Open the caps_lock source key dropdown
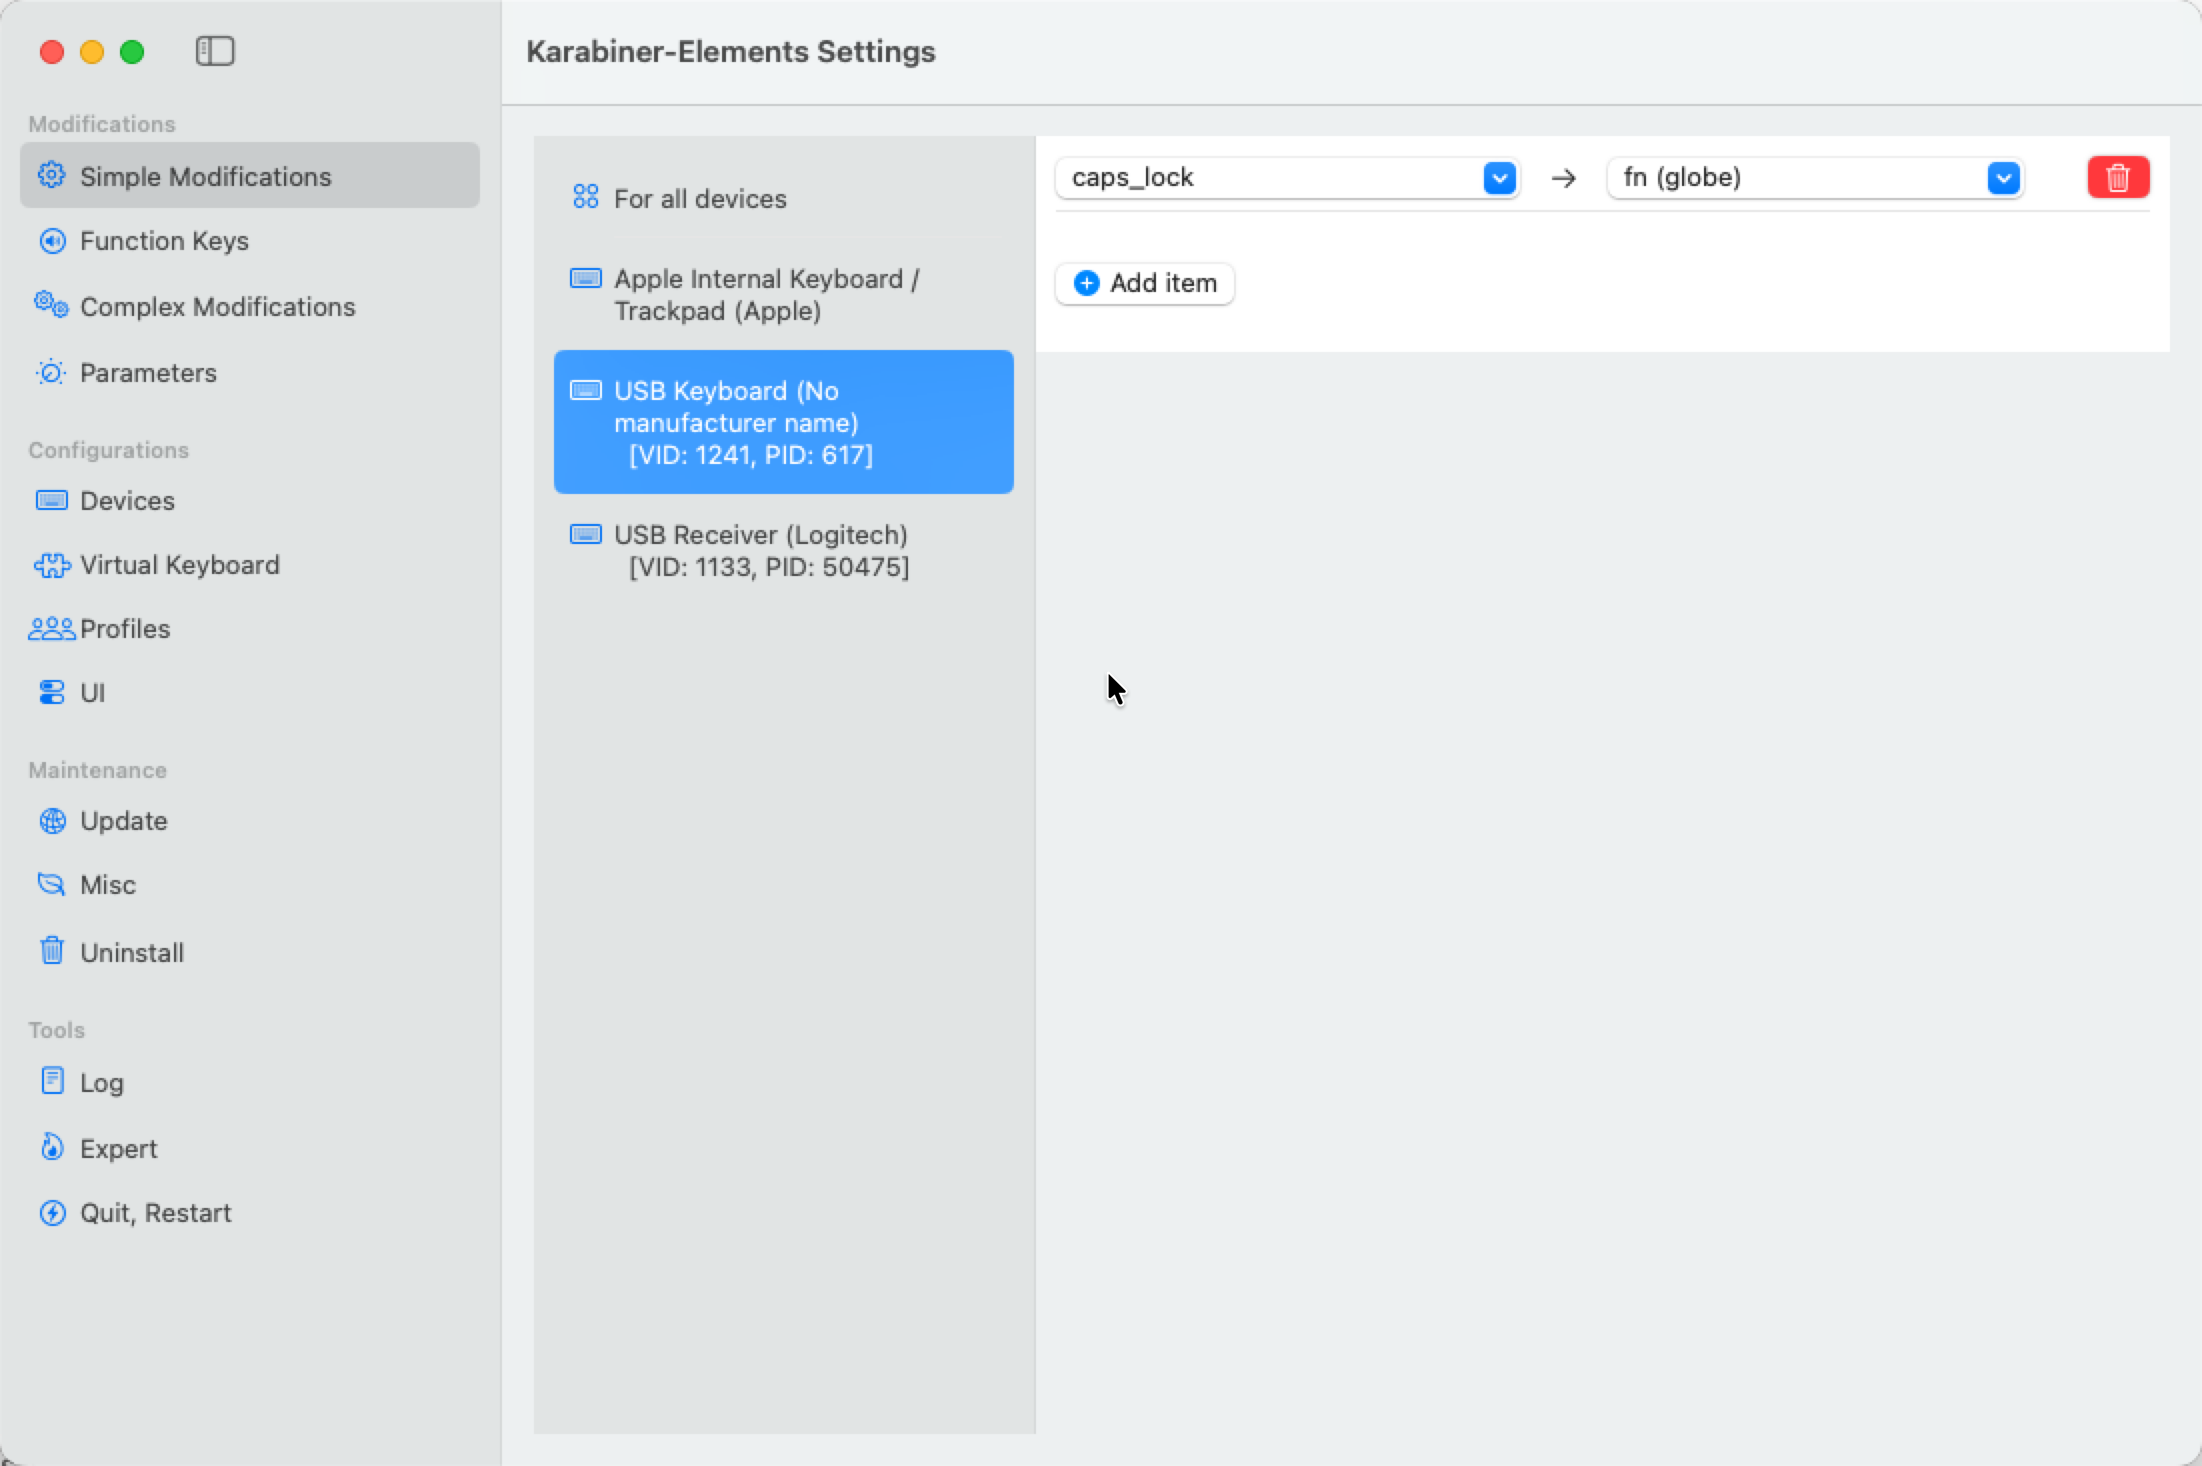 1498,178
